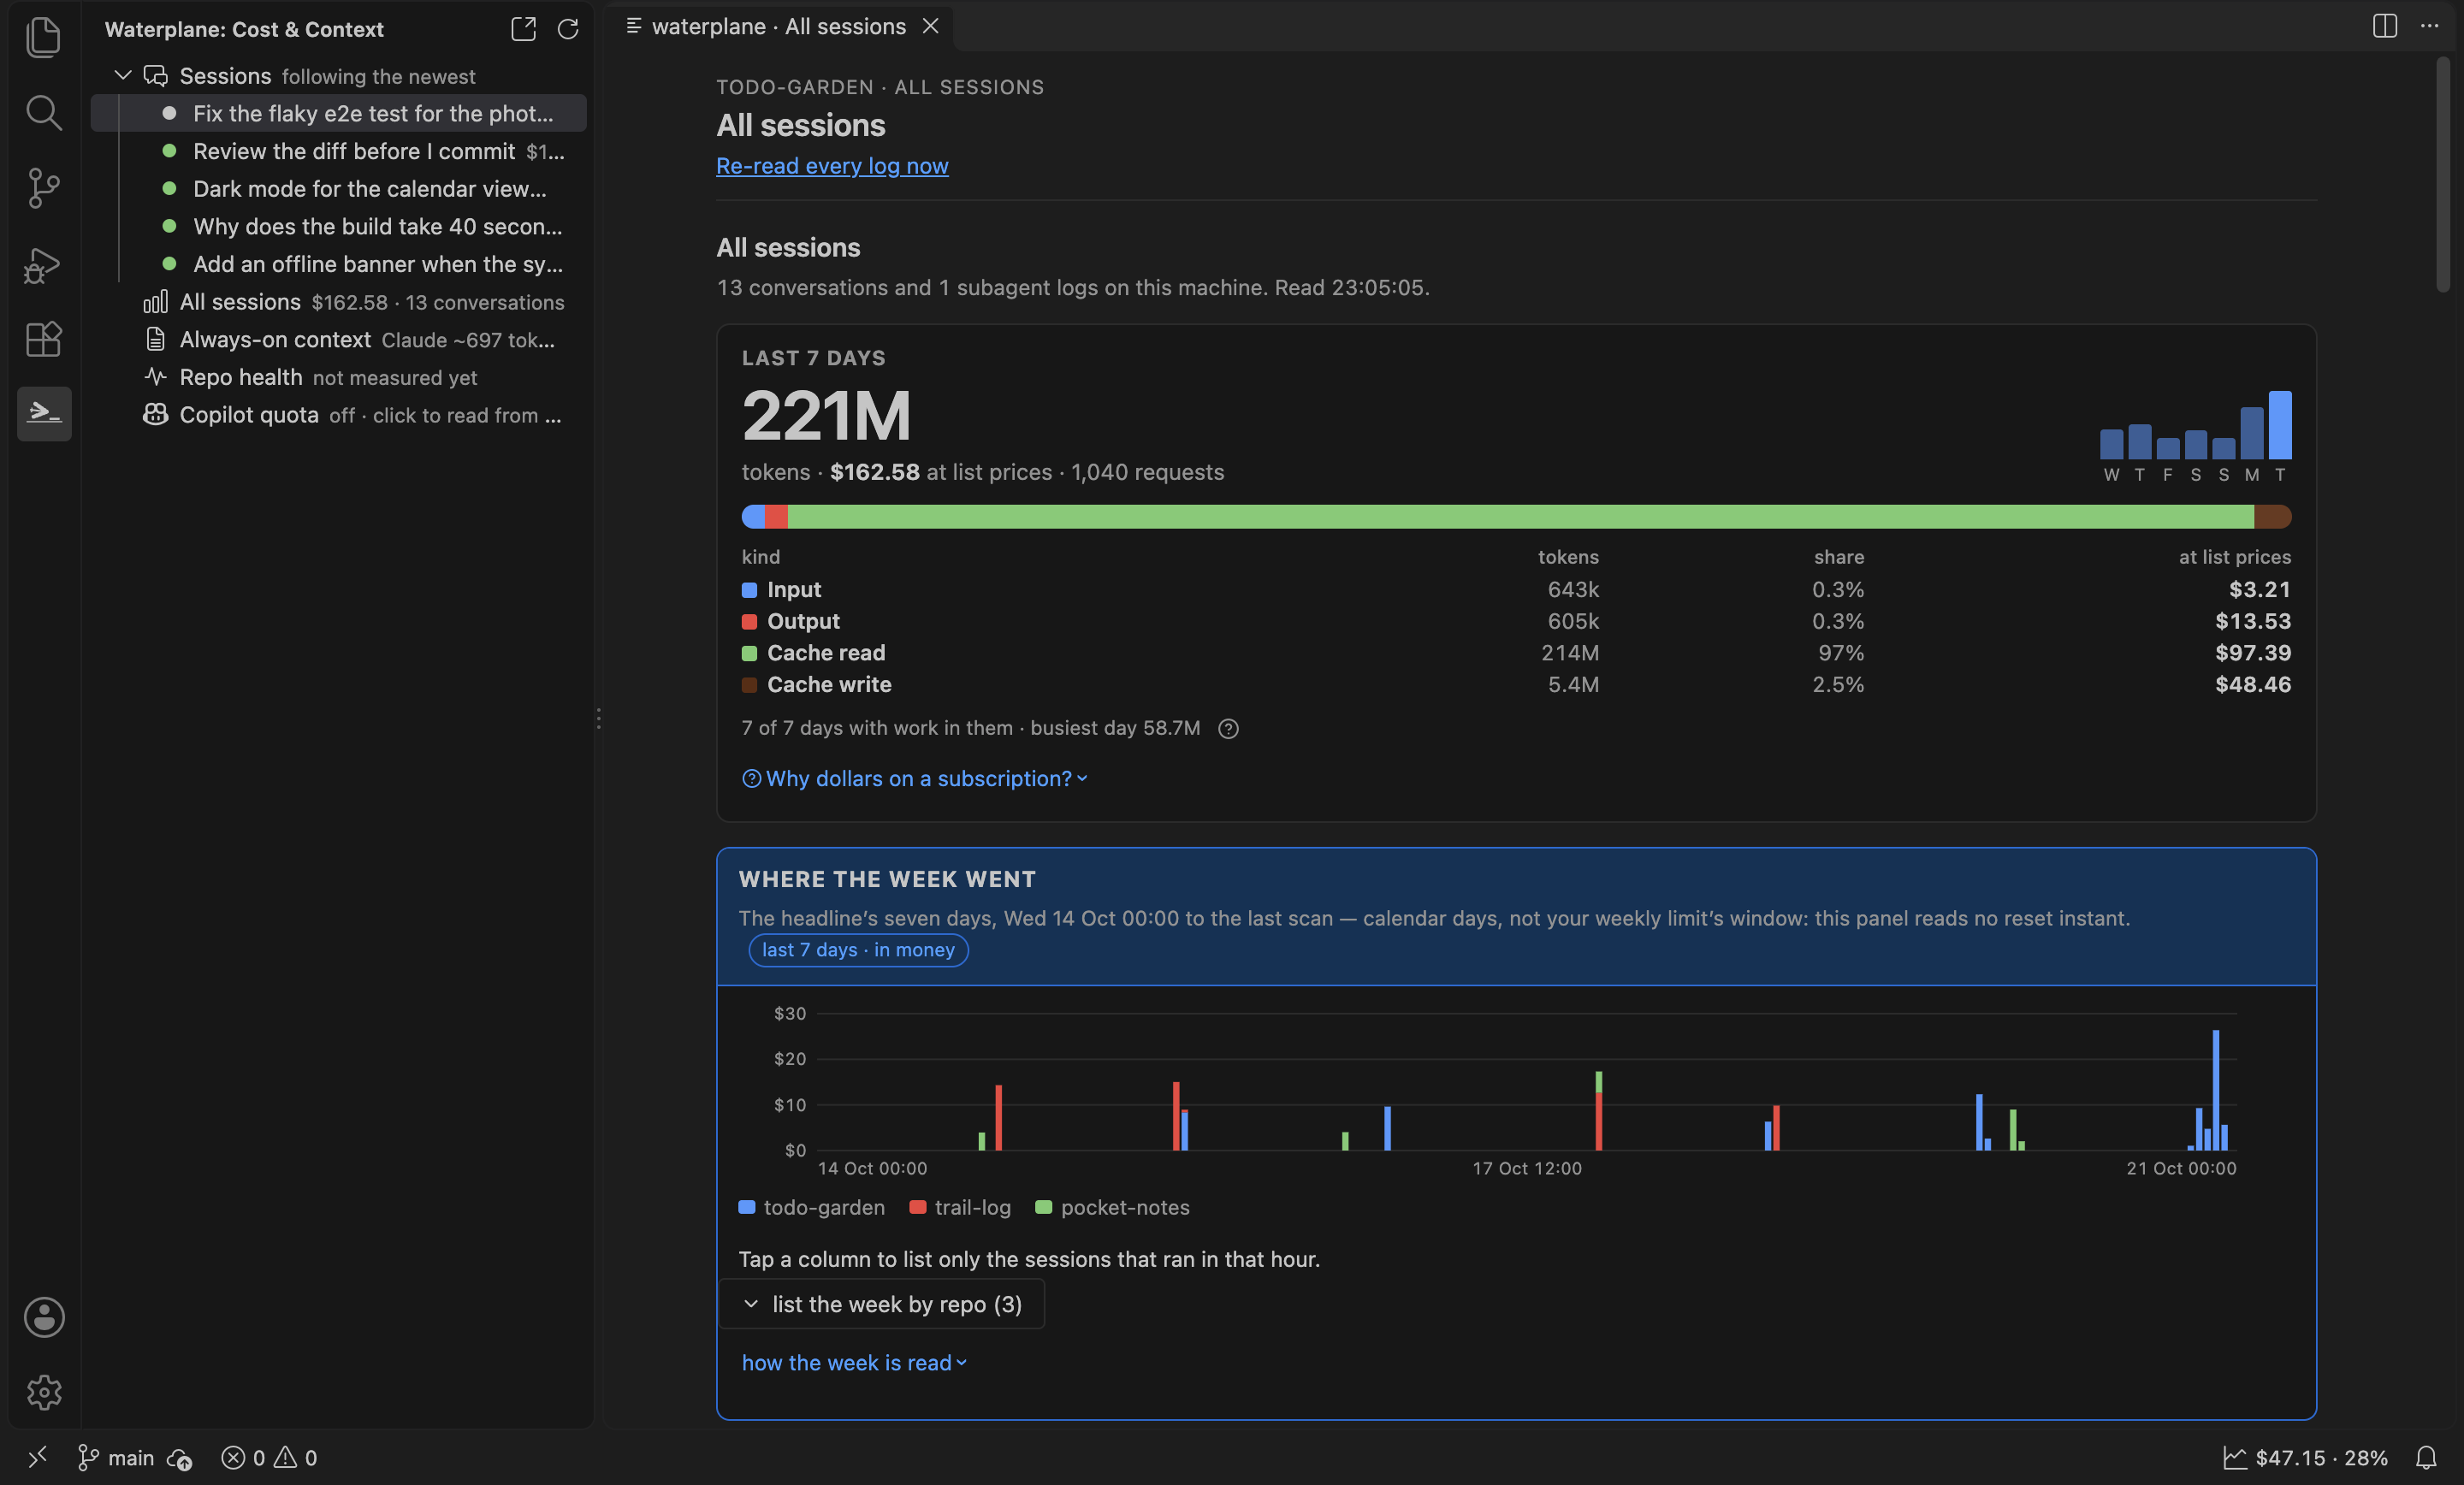This screenshot has width=2464, height=1485.
Task: Open the Accounts icon
Action: pos(44,1317)
